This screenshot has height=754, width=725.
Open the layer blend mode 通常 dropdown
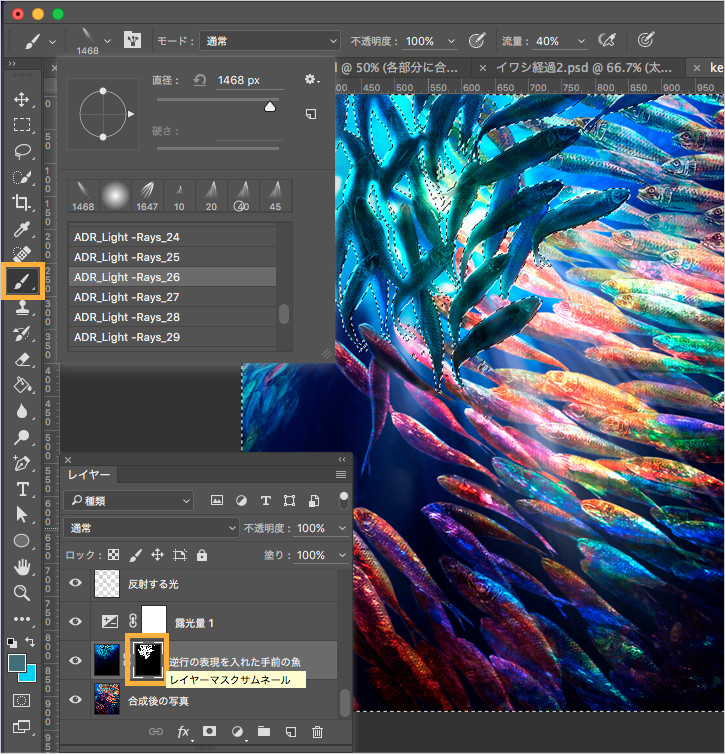151,528
